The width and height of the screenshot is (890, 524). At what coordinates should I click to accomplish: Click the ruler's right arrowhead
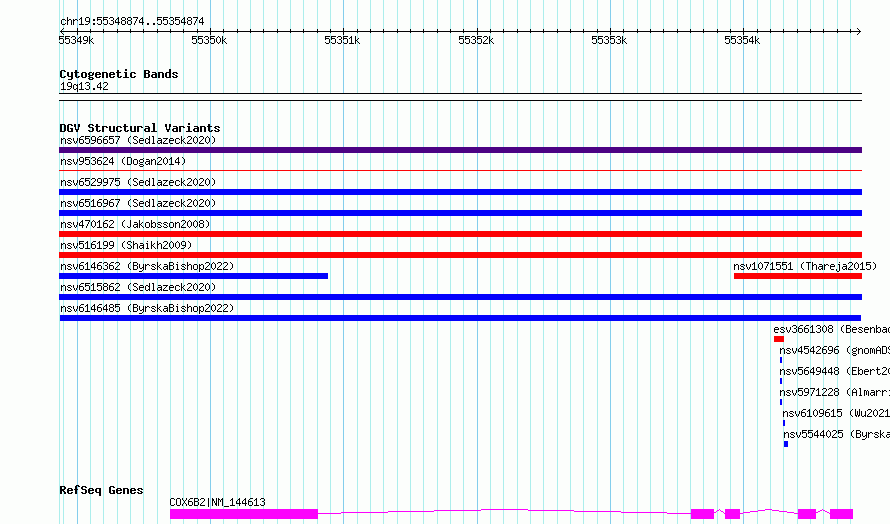(x=859, y=32)
